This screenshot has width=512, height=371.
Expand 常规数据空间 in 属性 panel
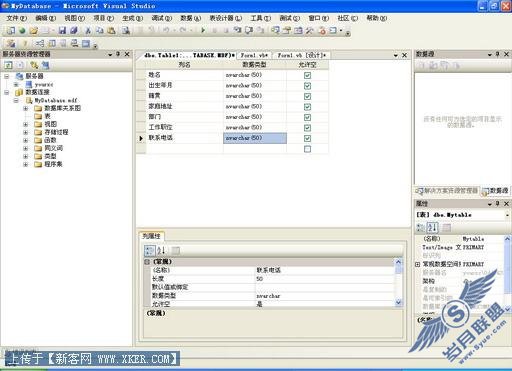coord(417,264)
